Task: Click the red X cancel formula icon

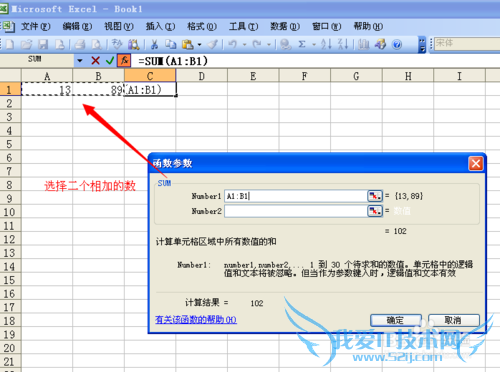Action: 95,61
